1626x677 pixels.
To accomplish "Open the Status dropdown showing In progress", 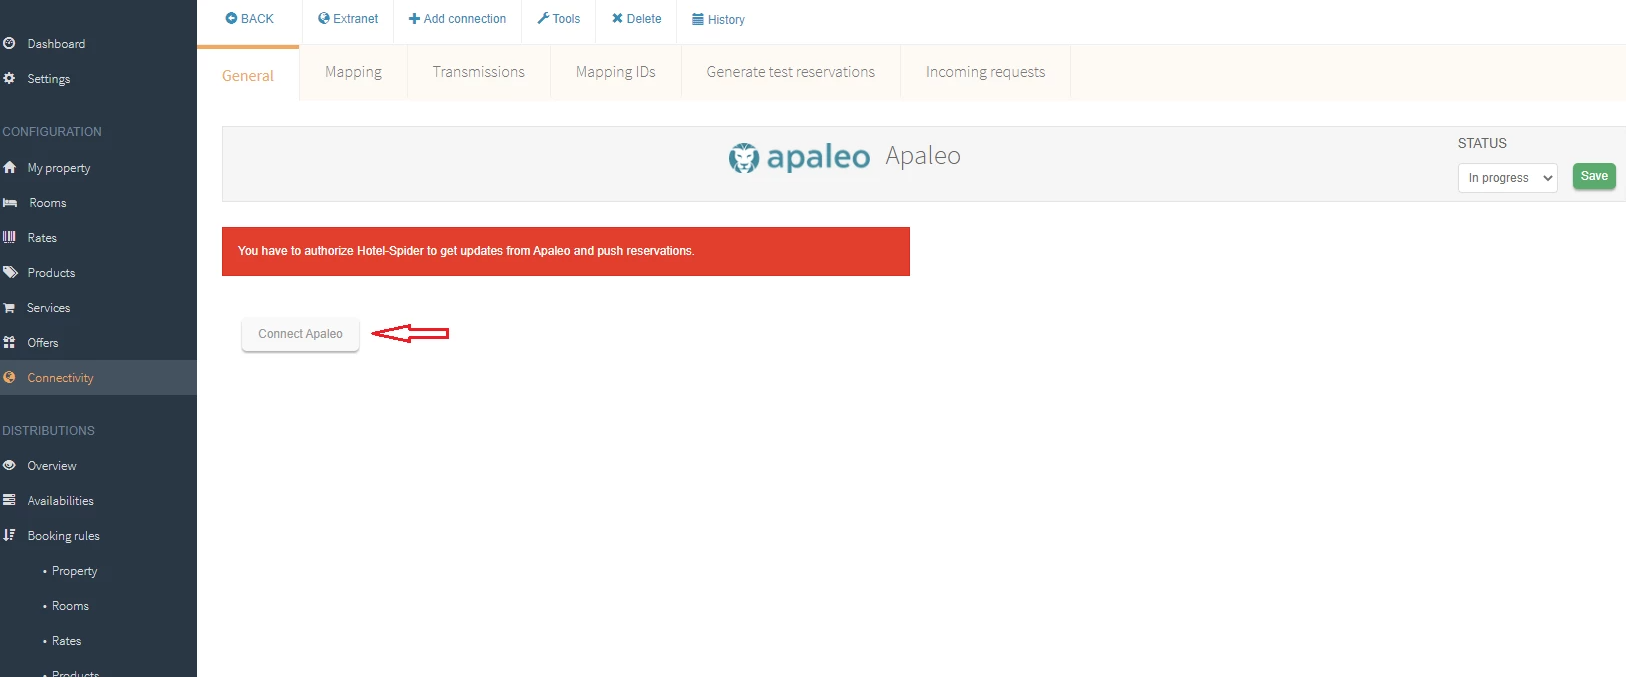I will [1507, 178].
